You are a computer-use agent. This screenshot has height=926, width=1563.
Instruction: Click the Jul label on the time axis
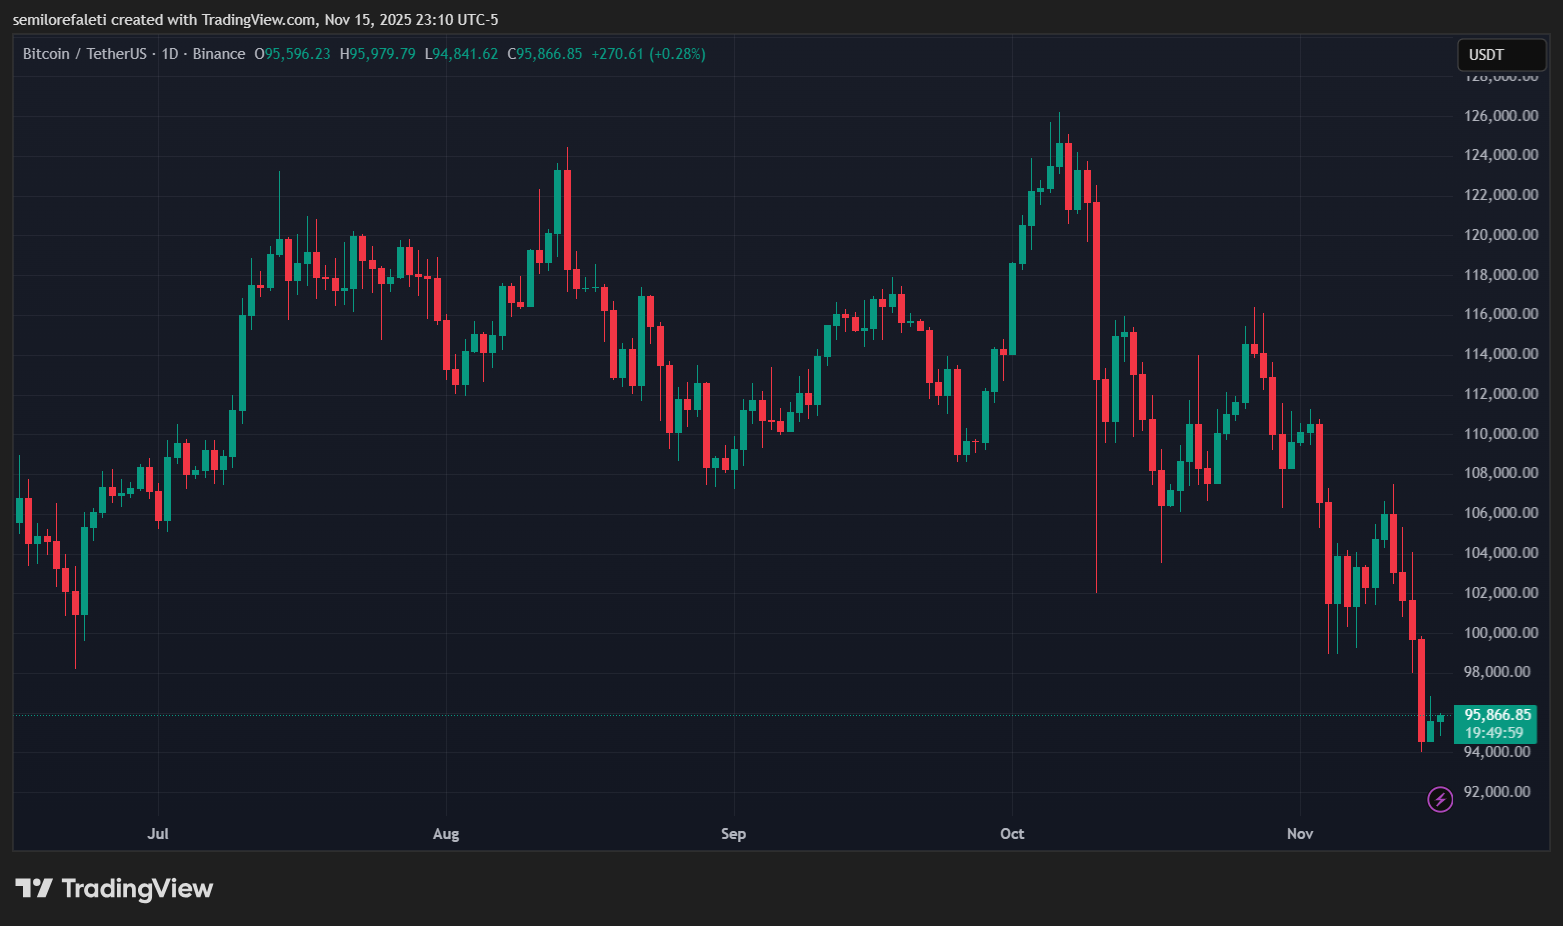[x=157, y=833]
